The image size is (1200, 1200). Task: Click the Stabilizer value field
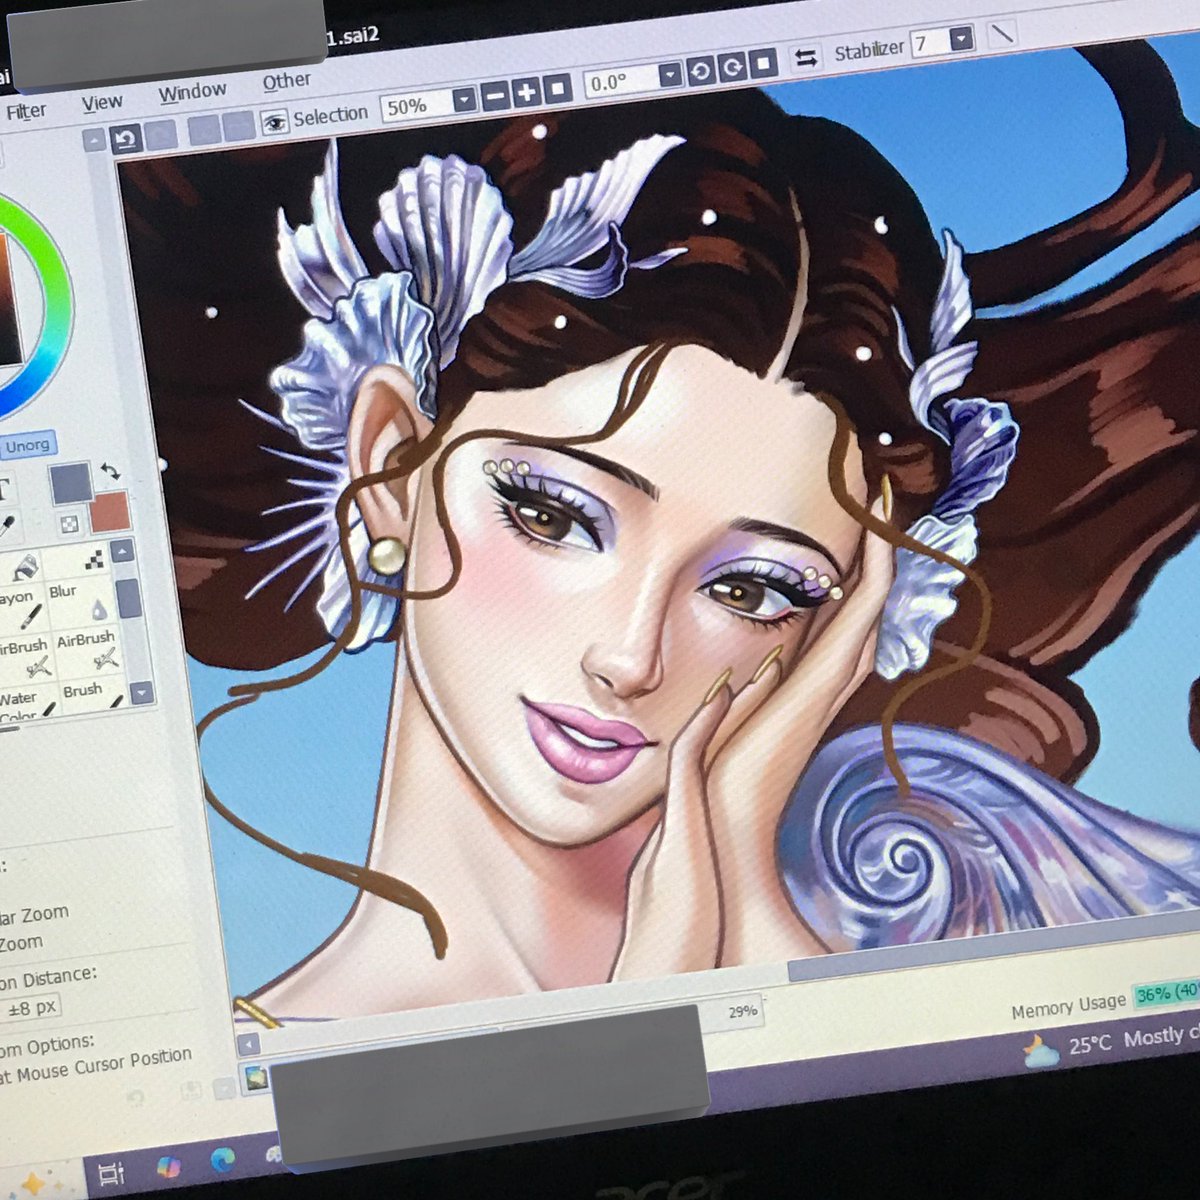928,44
